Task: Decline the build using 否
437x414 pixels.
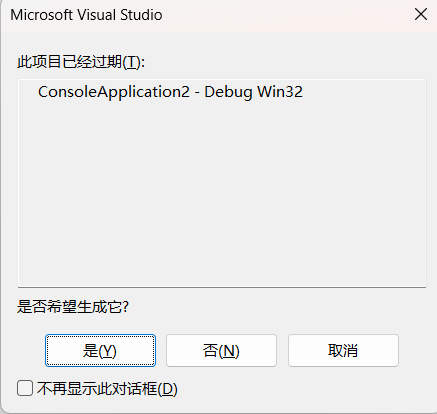Action: coord(221,350)
